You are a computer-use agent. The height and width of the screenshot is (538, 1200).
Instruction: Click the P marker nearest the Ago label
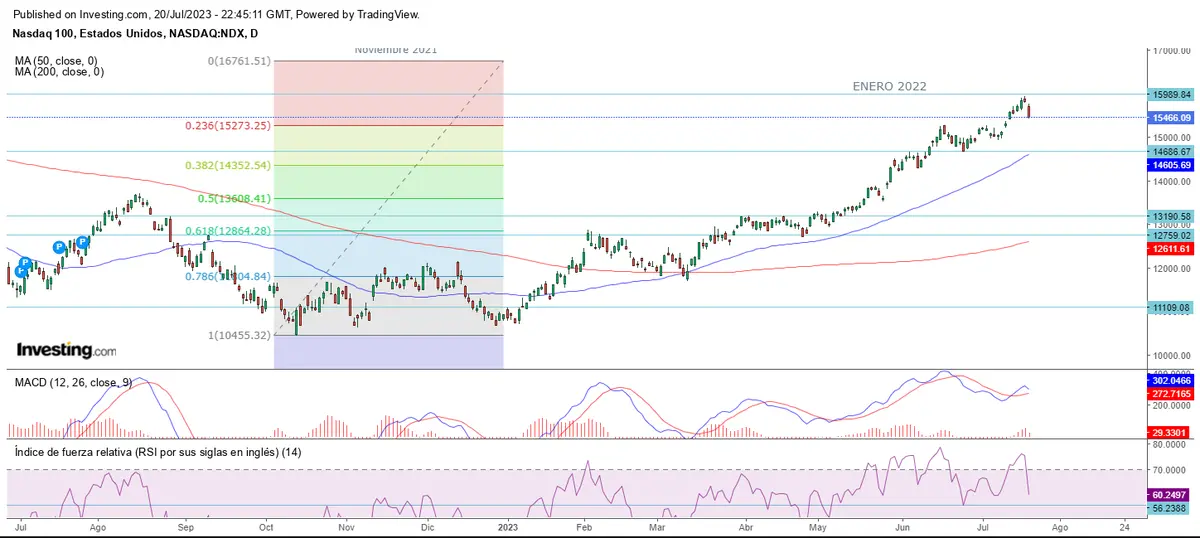point(82,241)
